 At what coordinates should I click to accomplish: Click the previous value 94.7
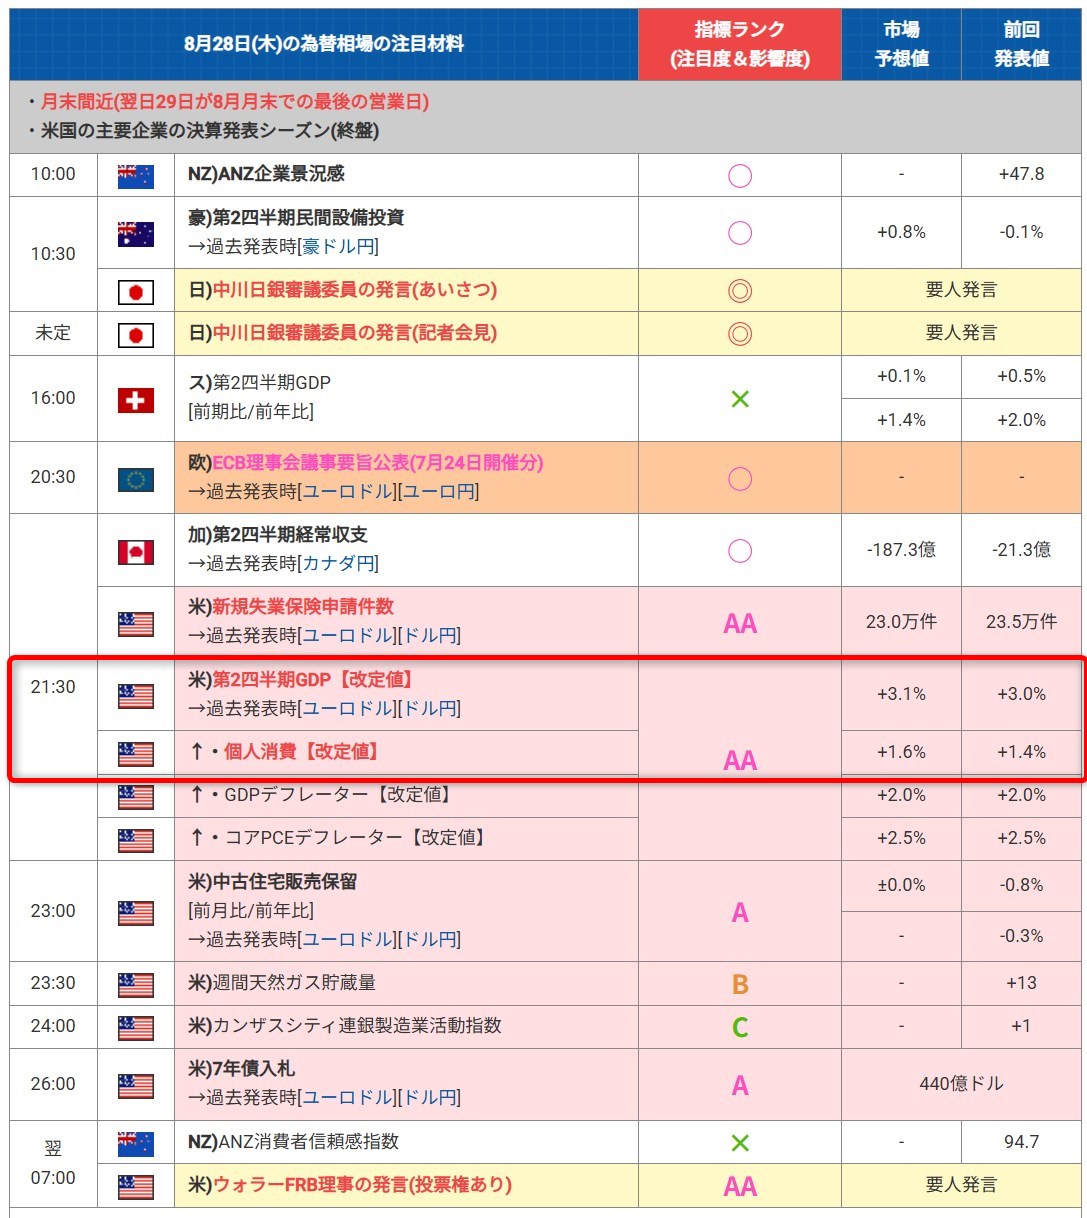tap(1021, 1142)
